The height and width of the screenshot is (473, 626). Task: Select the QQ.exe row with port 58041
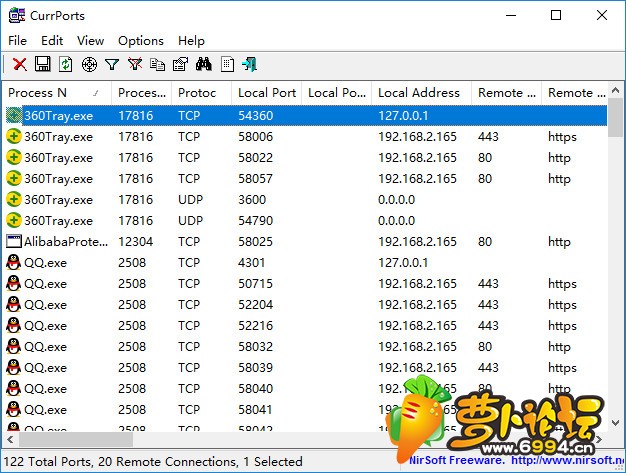tap(306, 409)
